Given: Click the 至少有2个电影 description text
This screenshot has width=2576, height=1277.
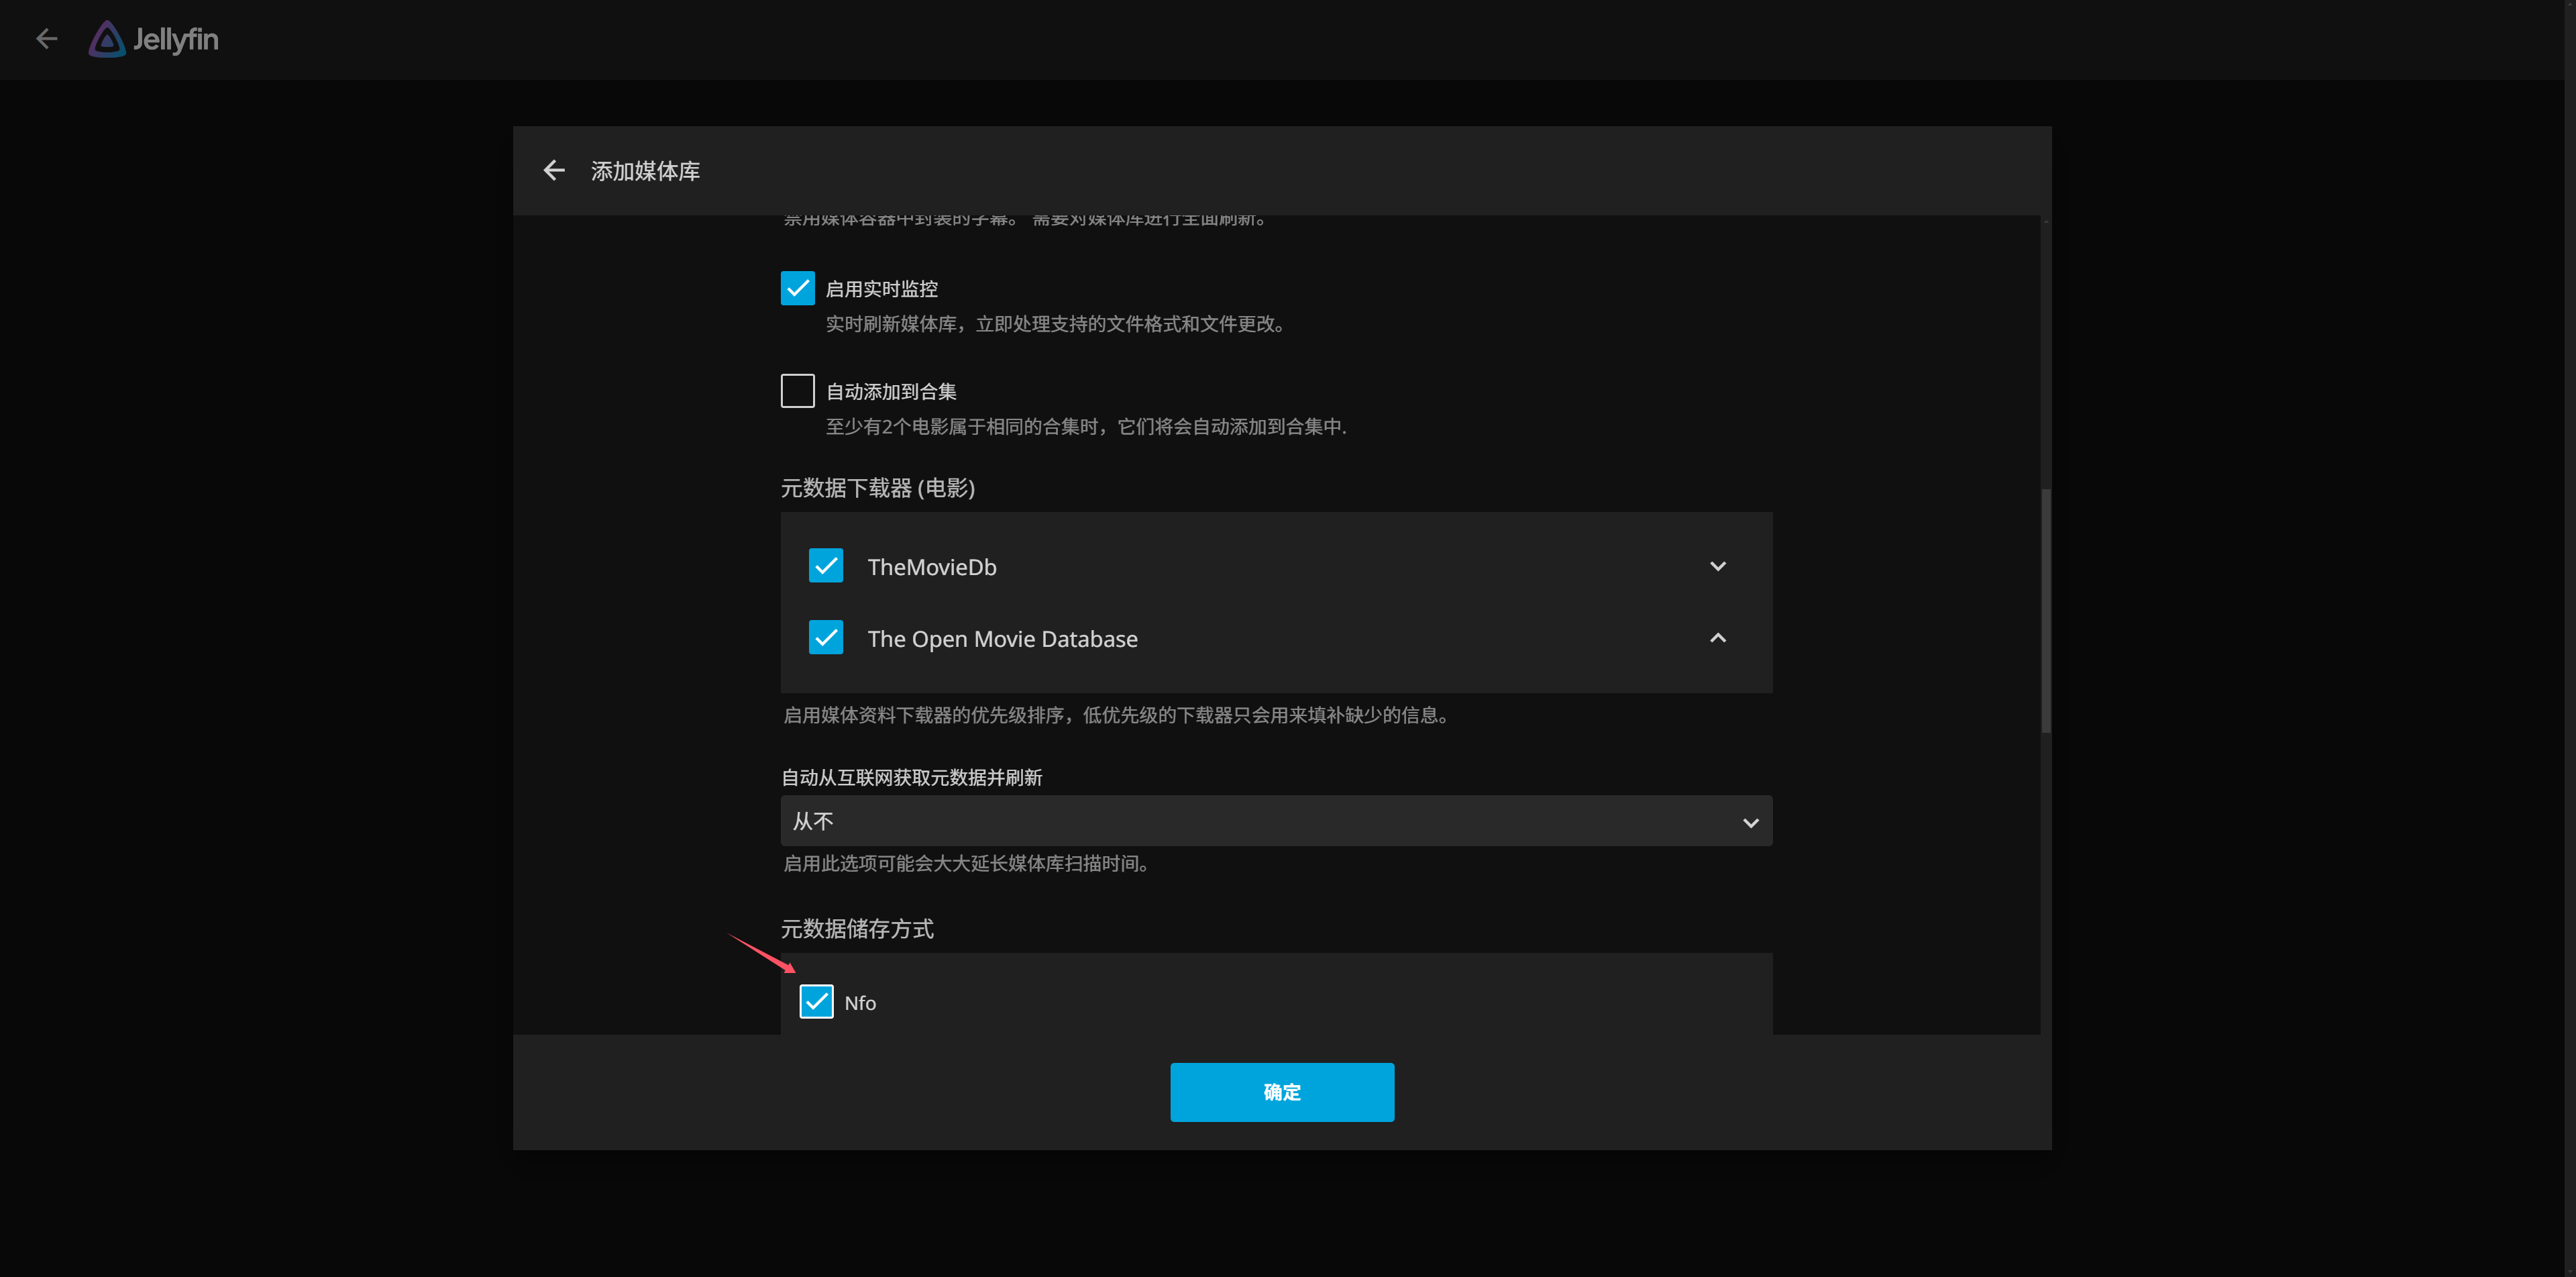Looking at the screenshot, I should pos(1086,427).
